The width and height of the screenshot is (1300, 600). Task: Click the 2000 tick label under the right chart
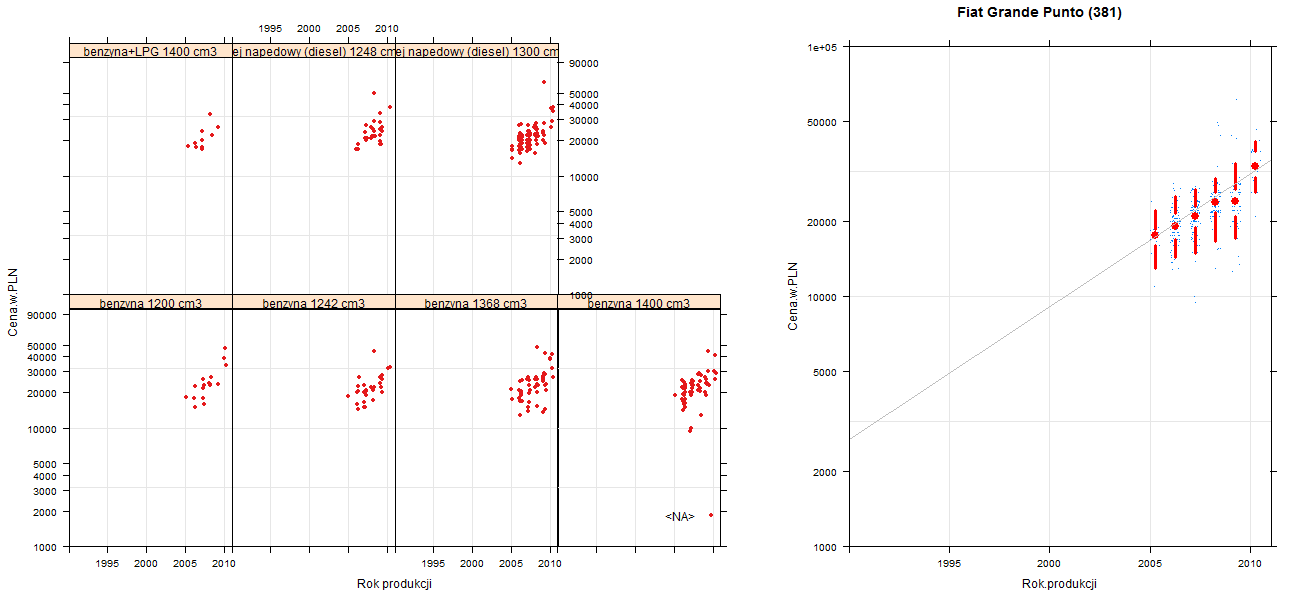1049,564
